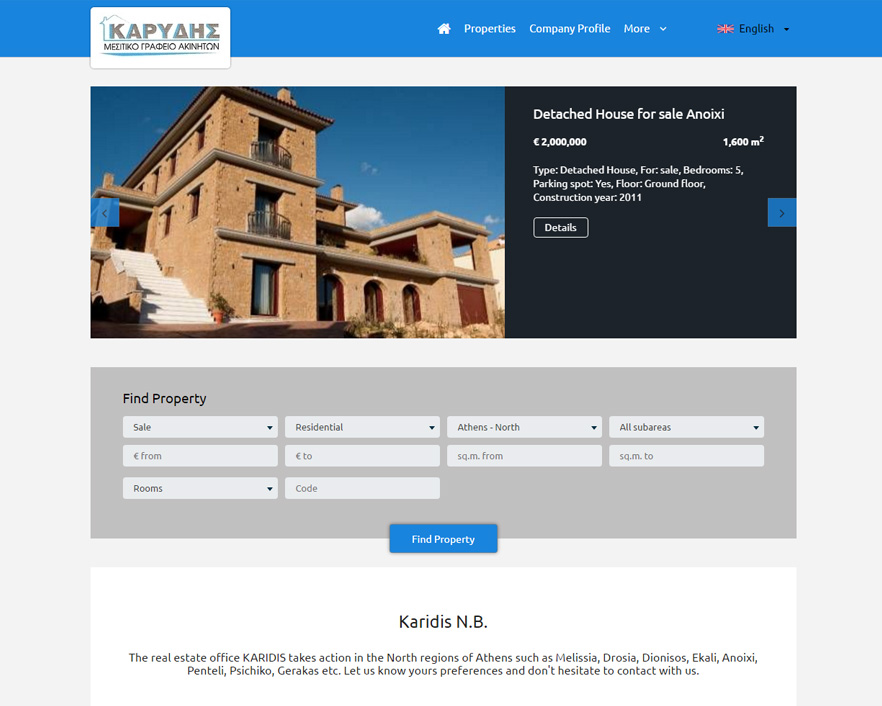Image resolution: width=882 pixels, height=706 pixels.
Task: Open the Athens - North area dropdown
Action: click(524, 427)
